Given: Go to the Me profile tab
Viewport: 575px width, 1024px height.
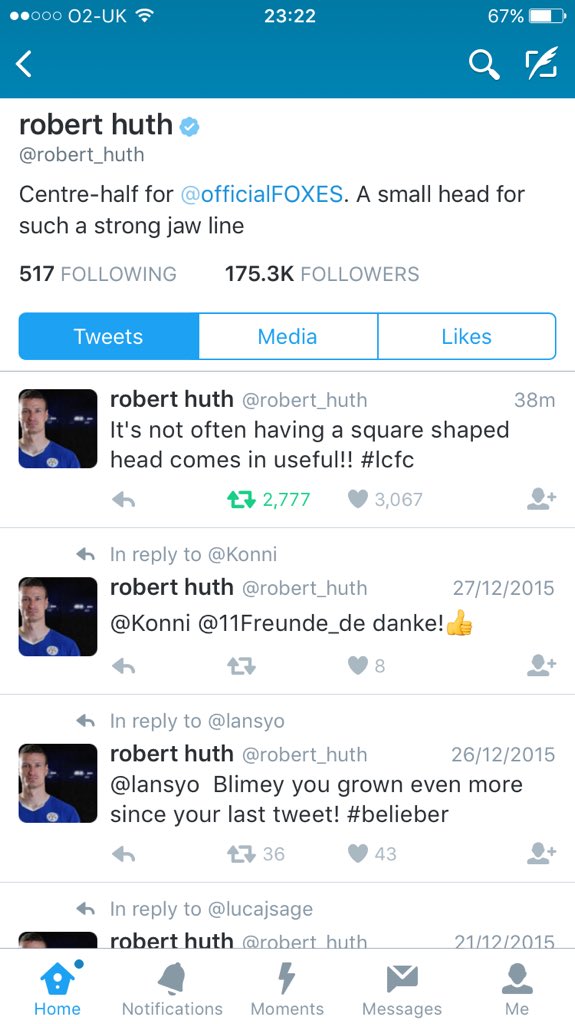Looking at the screenshot, I should pos(517,988).
